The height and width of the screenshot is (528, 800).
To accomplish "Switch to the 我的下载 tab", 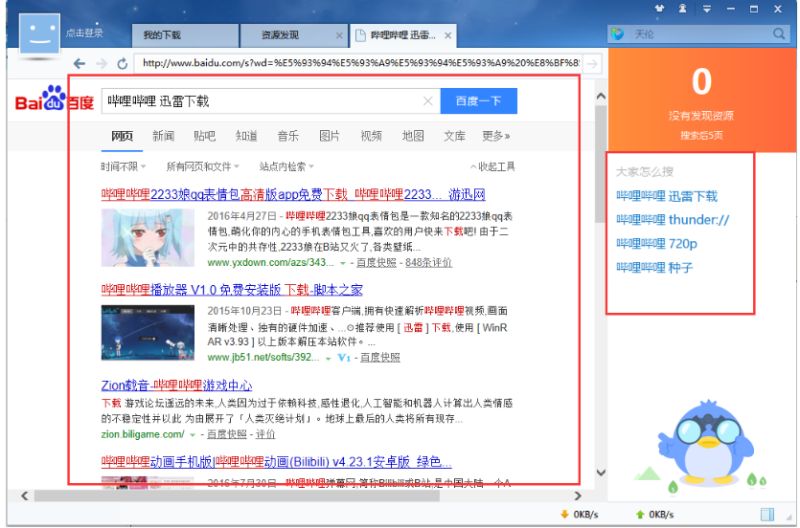I will [185, 35].
